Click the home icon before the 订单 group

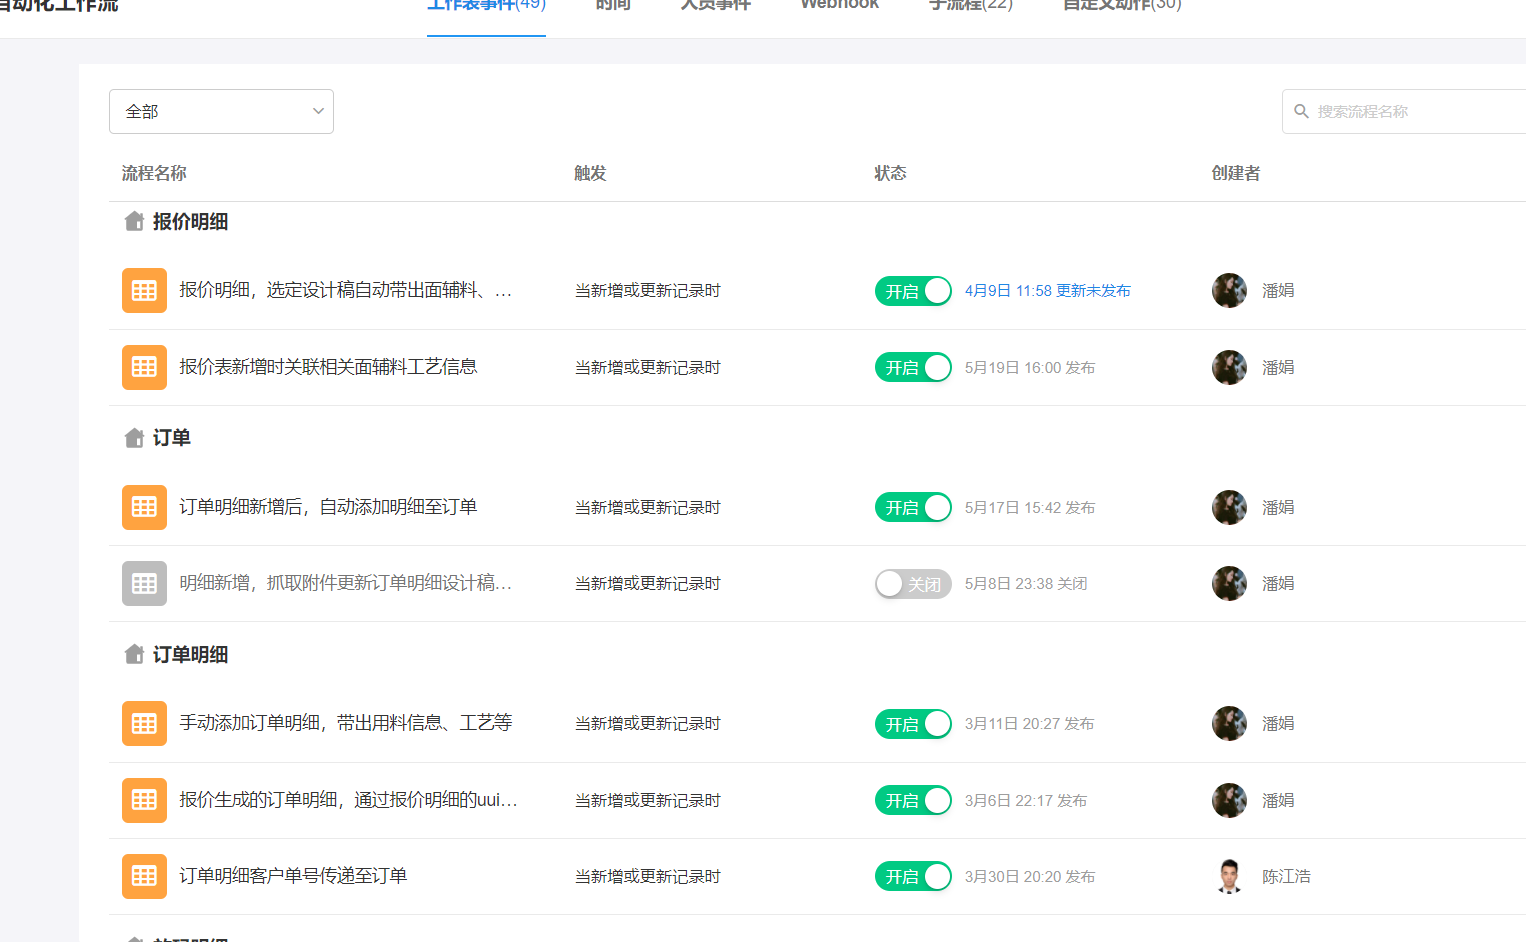point(134,437)
